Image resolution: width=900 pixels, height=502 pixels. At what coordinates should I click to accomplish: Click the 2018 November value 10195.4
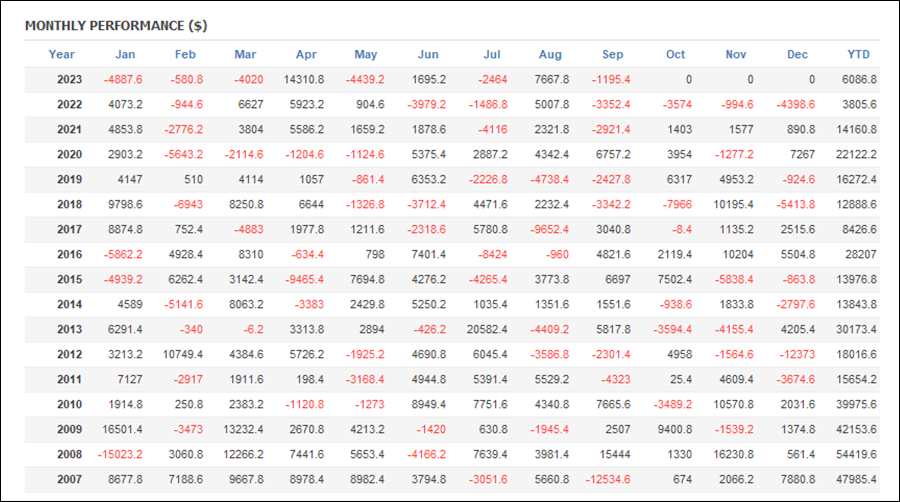pyautogui.click(x=734, y=204)
